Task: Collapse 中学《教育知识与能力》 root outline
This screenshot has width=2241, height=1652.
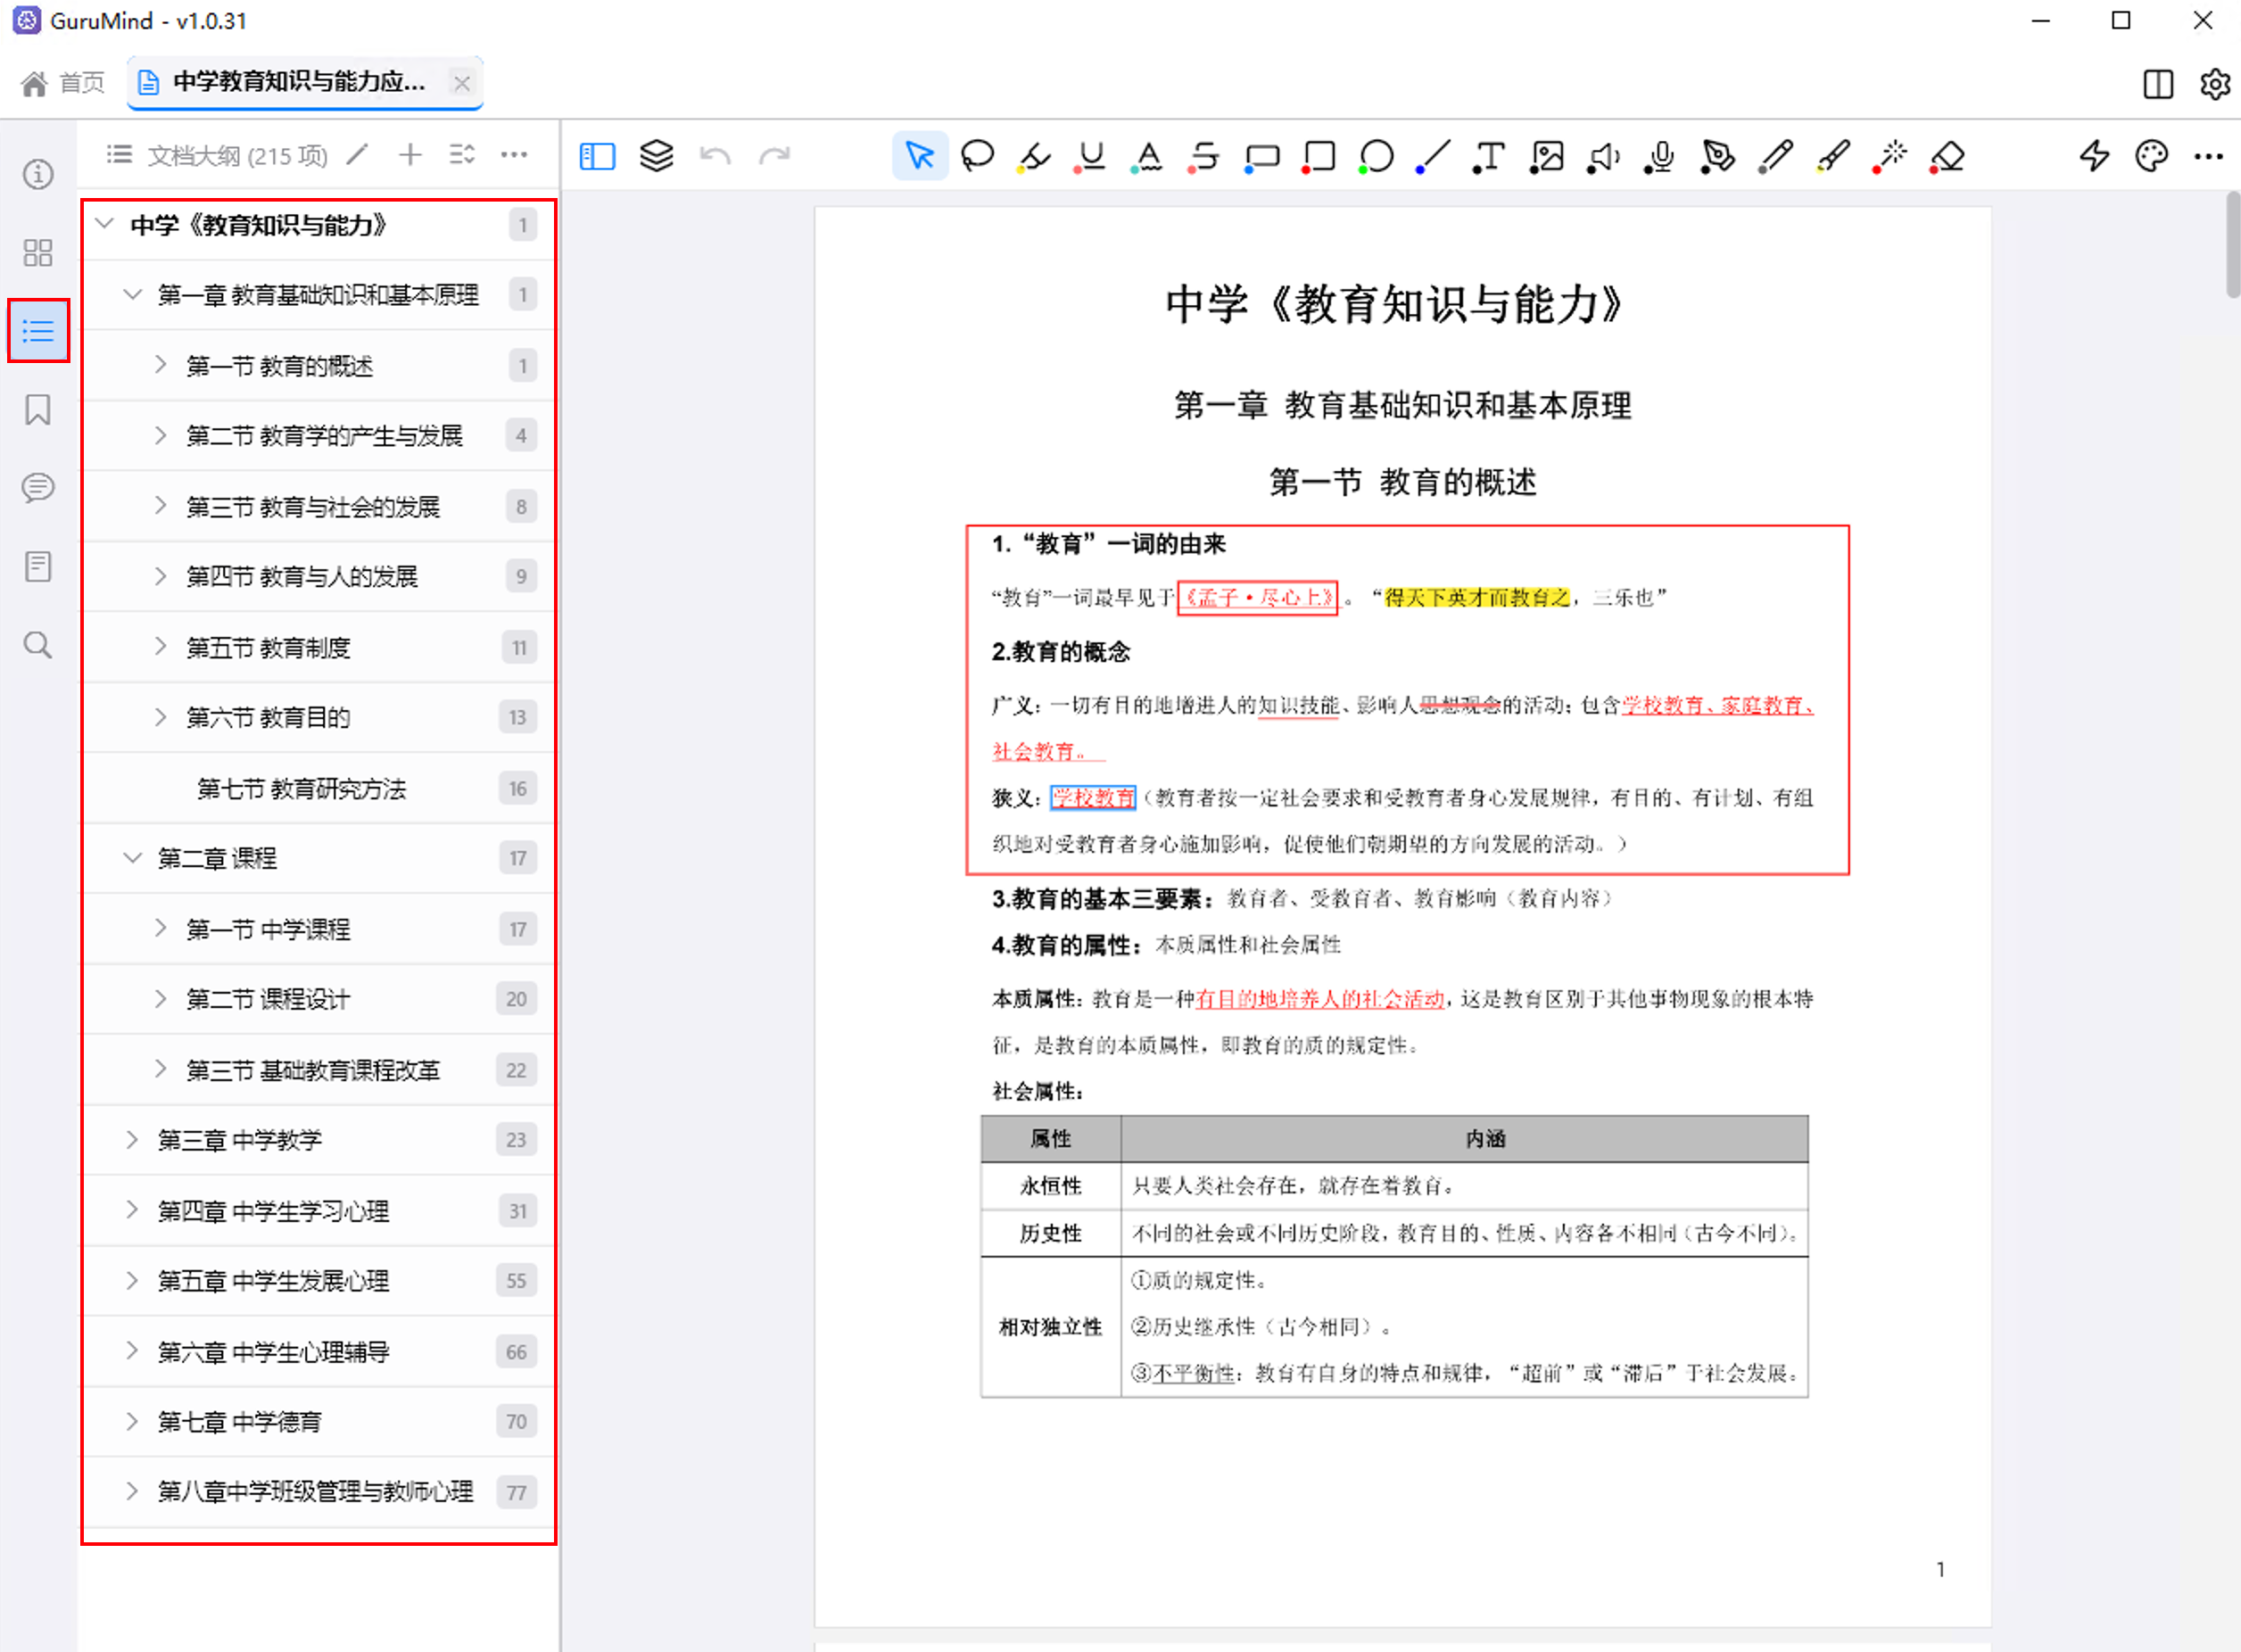Action: 104,224
